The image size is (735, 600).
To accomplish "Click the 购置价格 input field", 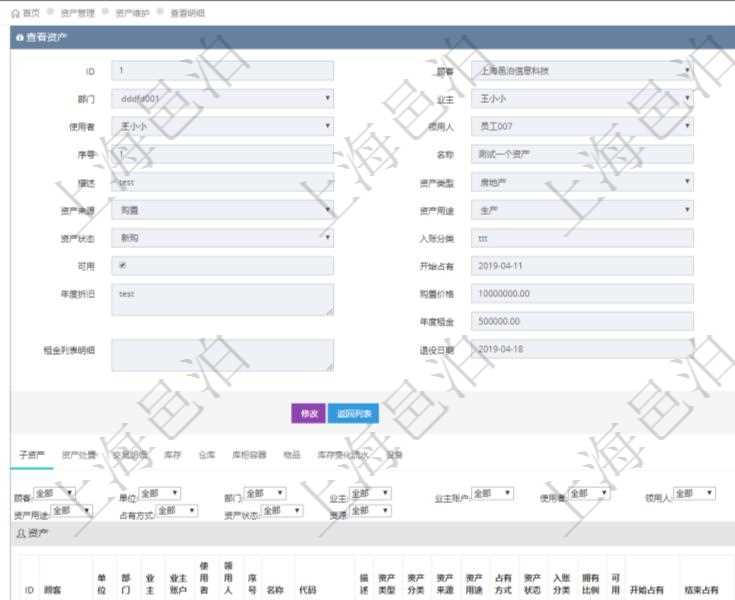I will click(582, 294).
